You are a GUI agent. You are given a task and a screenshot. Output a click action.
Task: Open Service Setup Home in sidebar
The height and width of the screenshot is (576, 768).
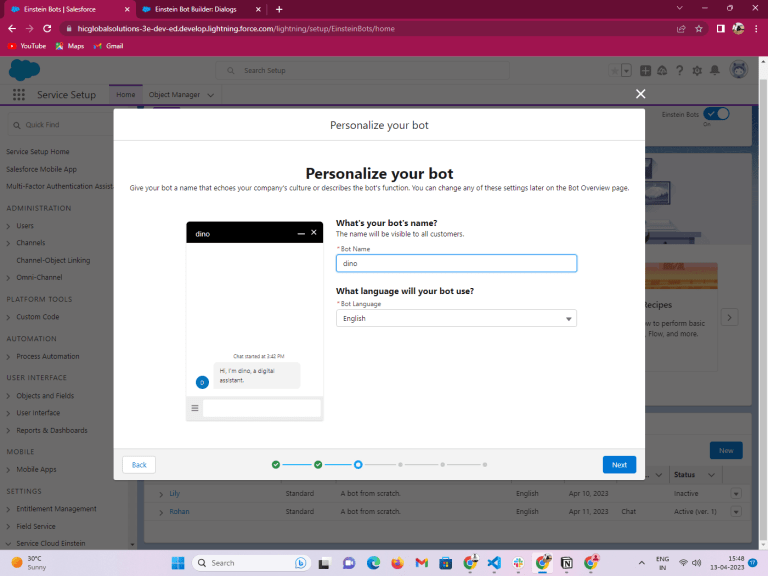[x=38, y=152]
